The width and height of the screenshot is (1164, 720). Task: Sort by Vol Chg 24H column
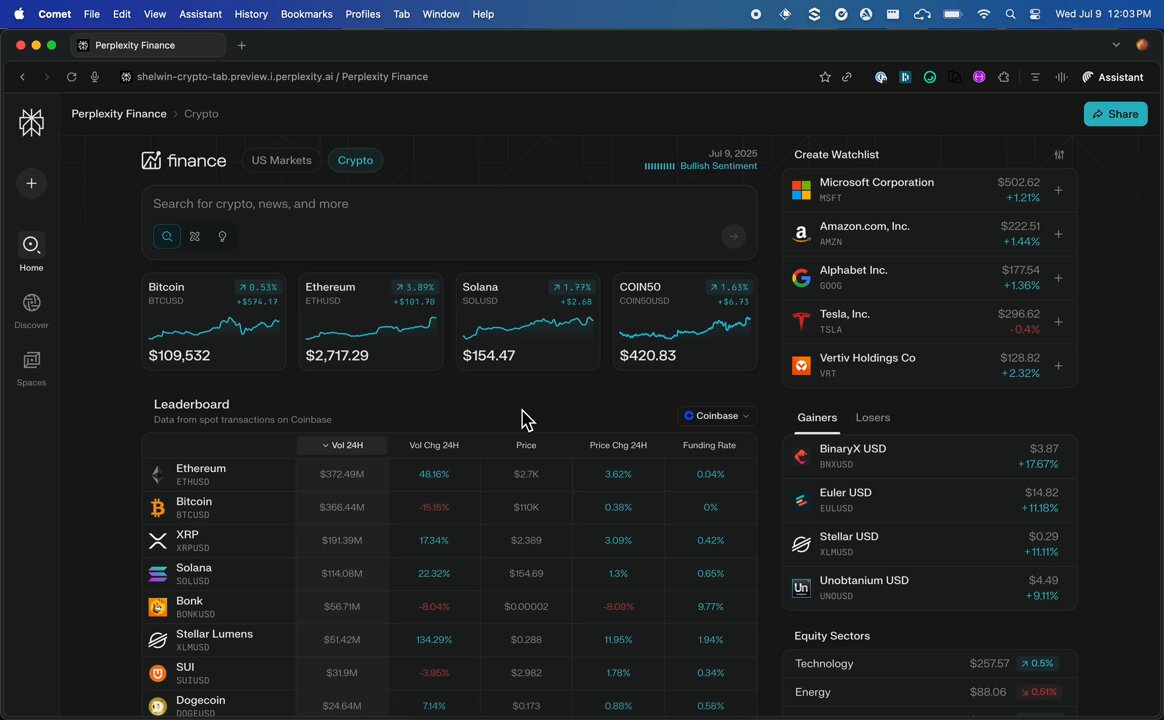click(434, 445)
